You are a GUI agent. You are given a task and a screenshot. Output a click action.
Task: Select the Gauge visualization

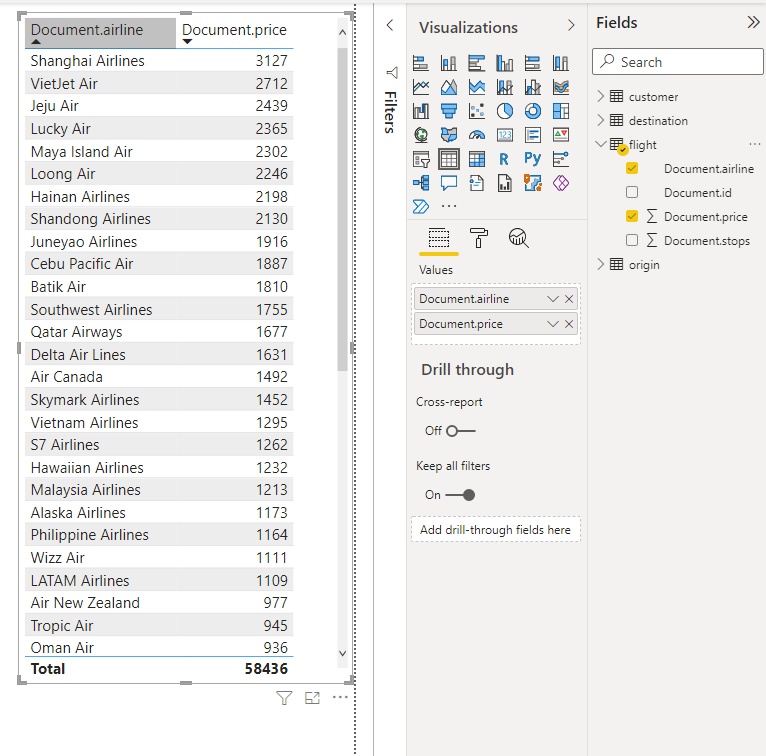[477, 135]
